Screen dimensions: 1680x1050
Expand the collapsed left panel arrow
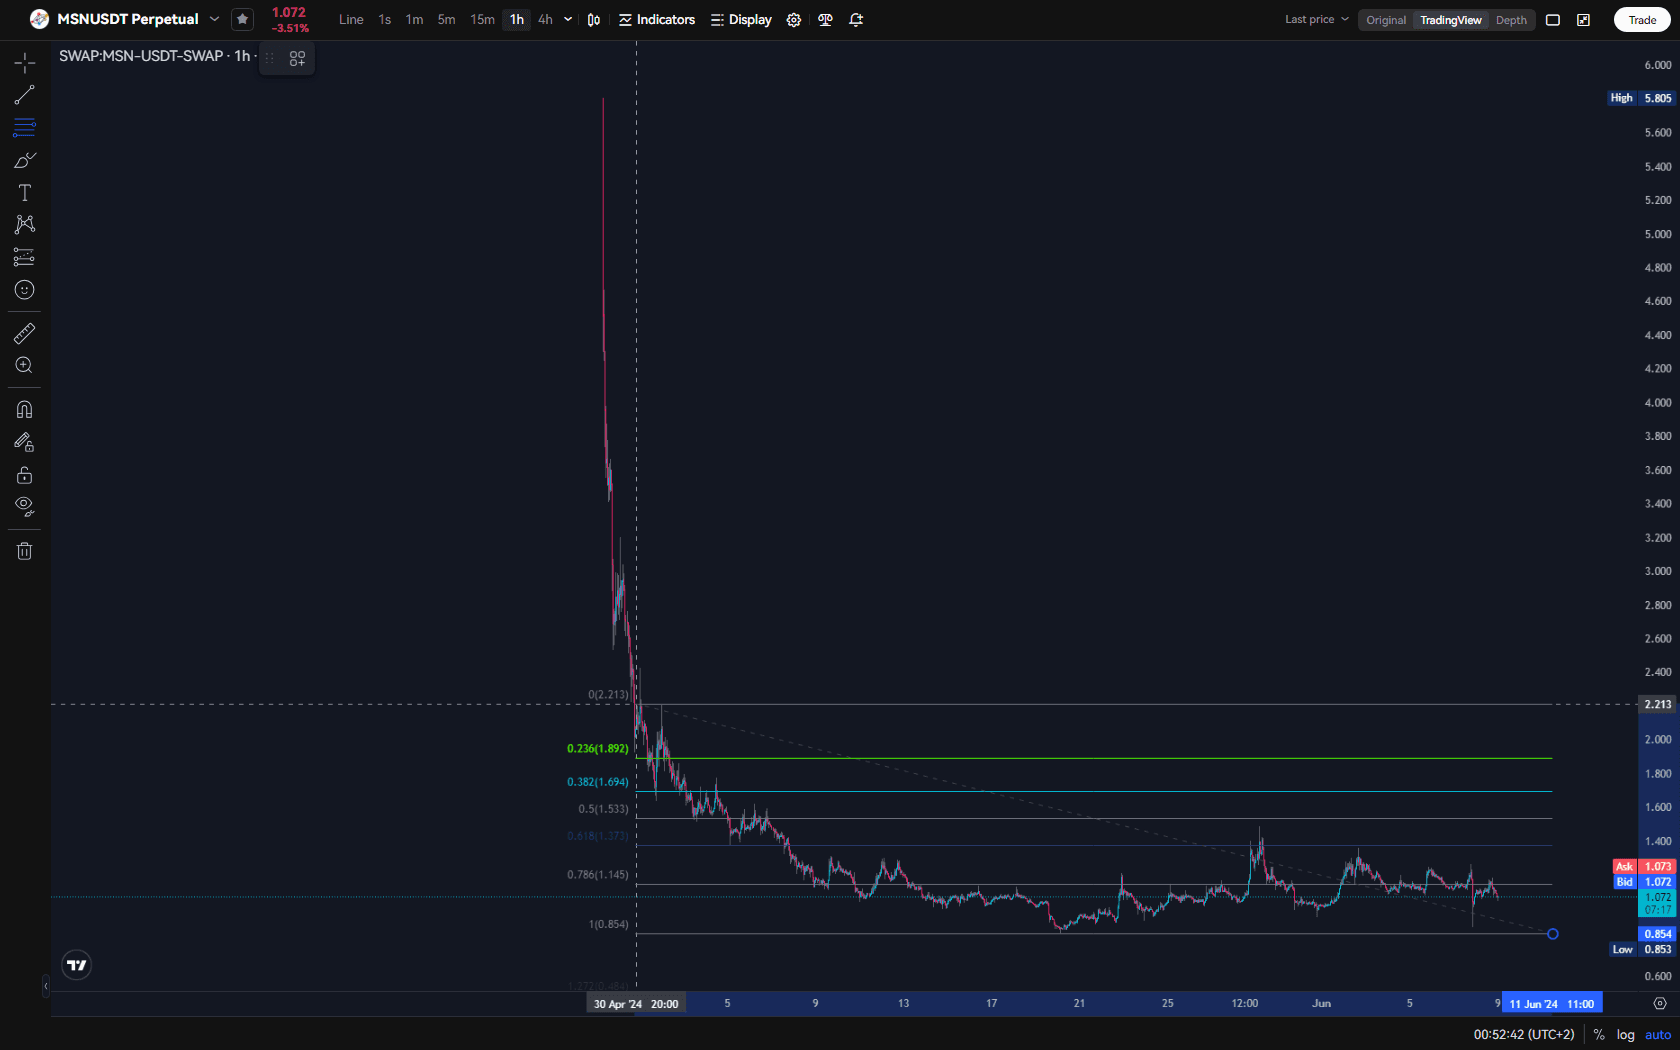click(45, 986)
